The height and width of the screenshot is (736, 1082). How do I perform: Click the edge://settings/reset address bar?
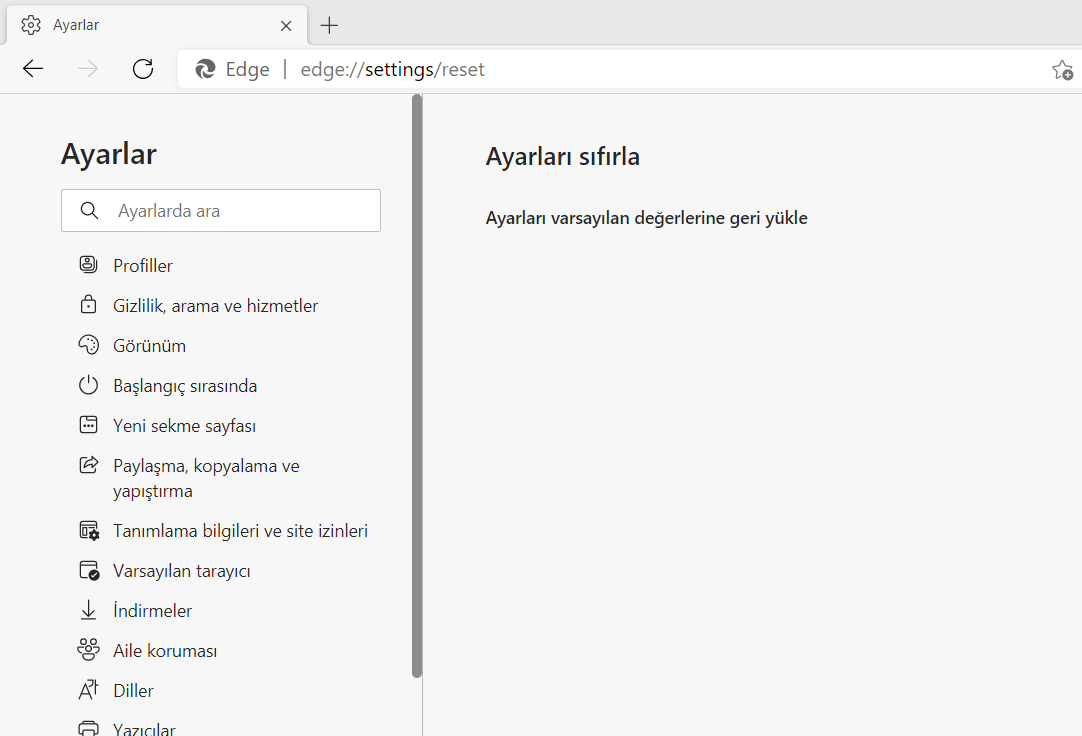coord(600,69)
